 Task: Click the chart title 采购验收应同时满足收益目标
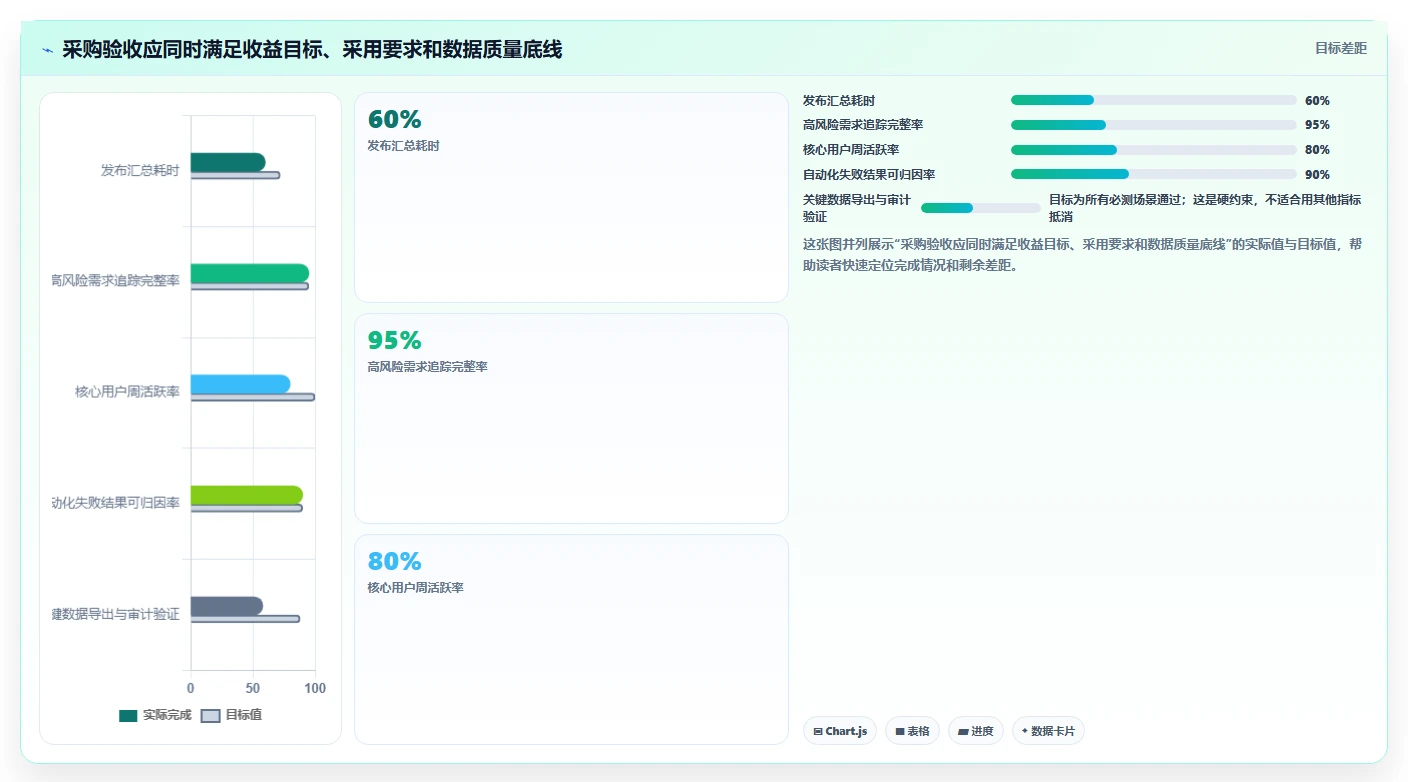pos(312,49)
